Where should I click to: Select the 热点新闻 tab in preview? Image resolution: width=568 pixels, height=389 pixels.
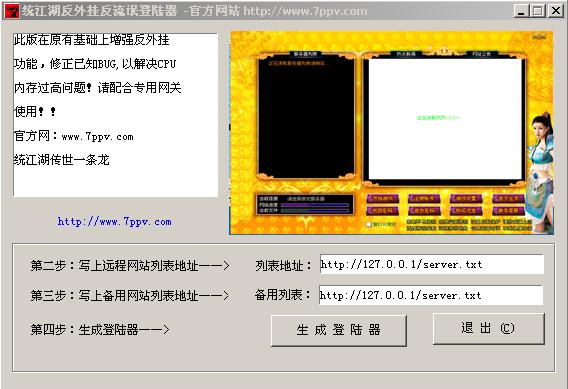coord(406,54)
